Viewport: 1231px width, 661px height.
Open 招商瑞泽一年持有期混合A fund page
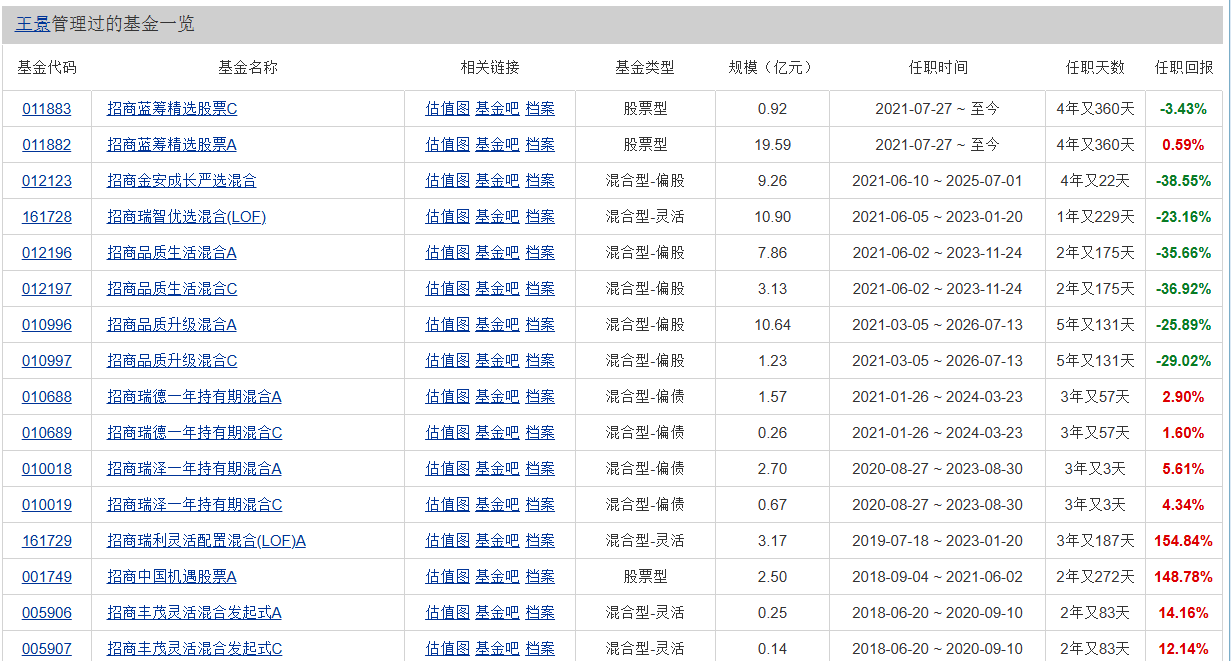tap(194, 469)
